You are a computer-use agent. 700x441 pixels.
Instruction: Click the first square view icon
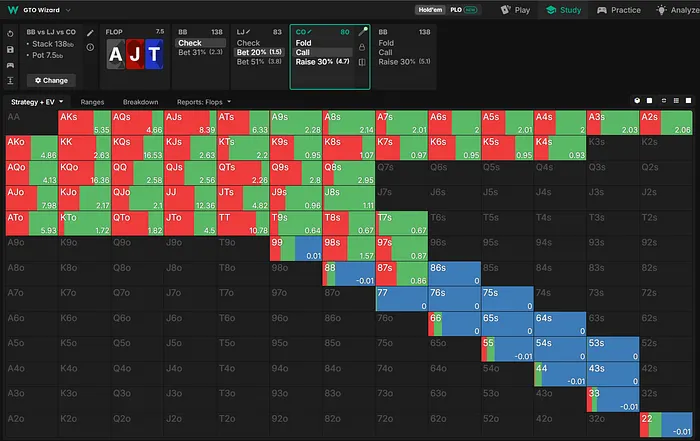point(650,101)
